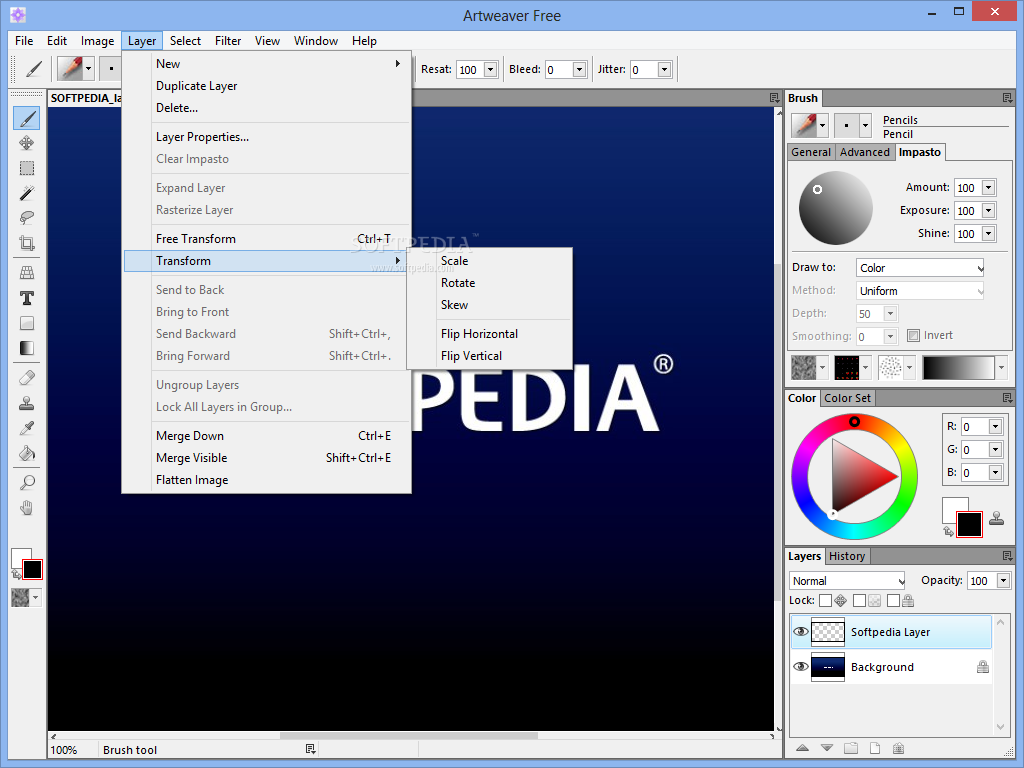The image size is (1024, 768).
Task: Open Brush panel options menu icon
Action: (x=1008, y=98)
